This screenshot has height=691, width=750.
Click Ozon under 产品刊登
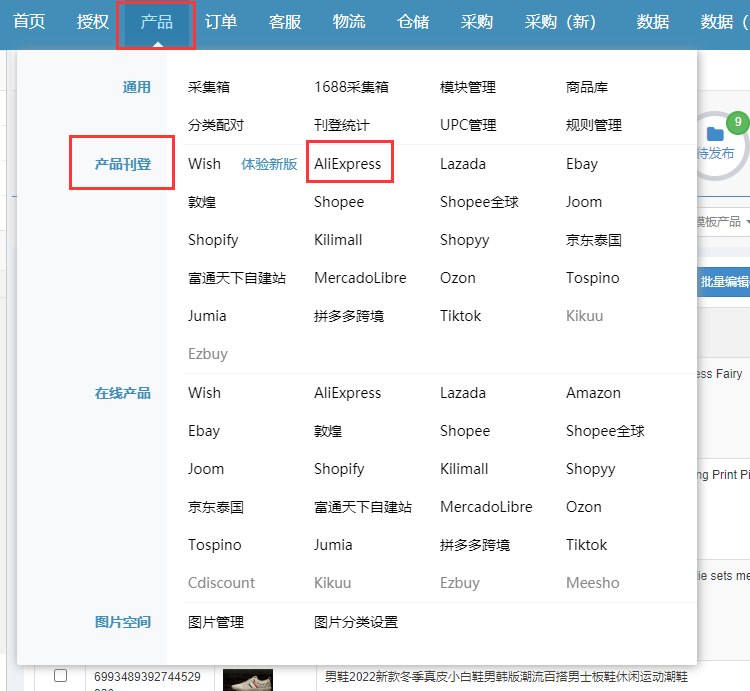coord(458,278)
